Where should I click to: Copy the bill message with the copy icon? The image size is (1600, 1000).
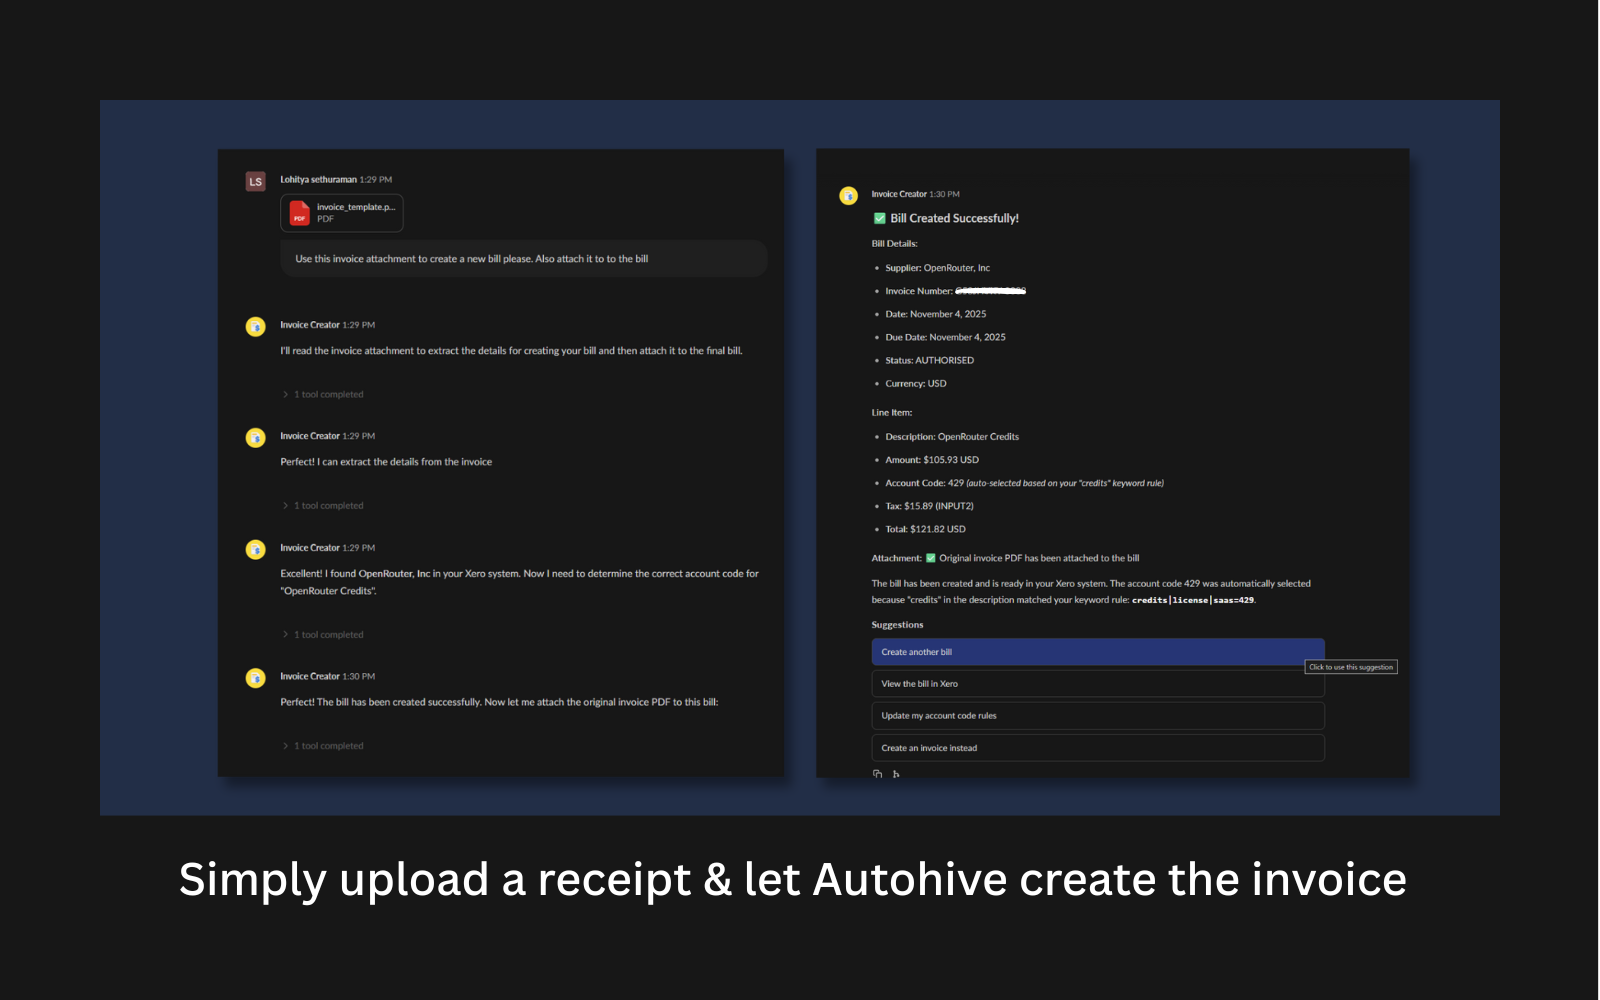[x=878, y=774]
